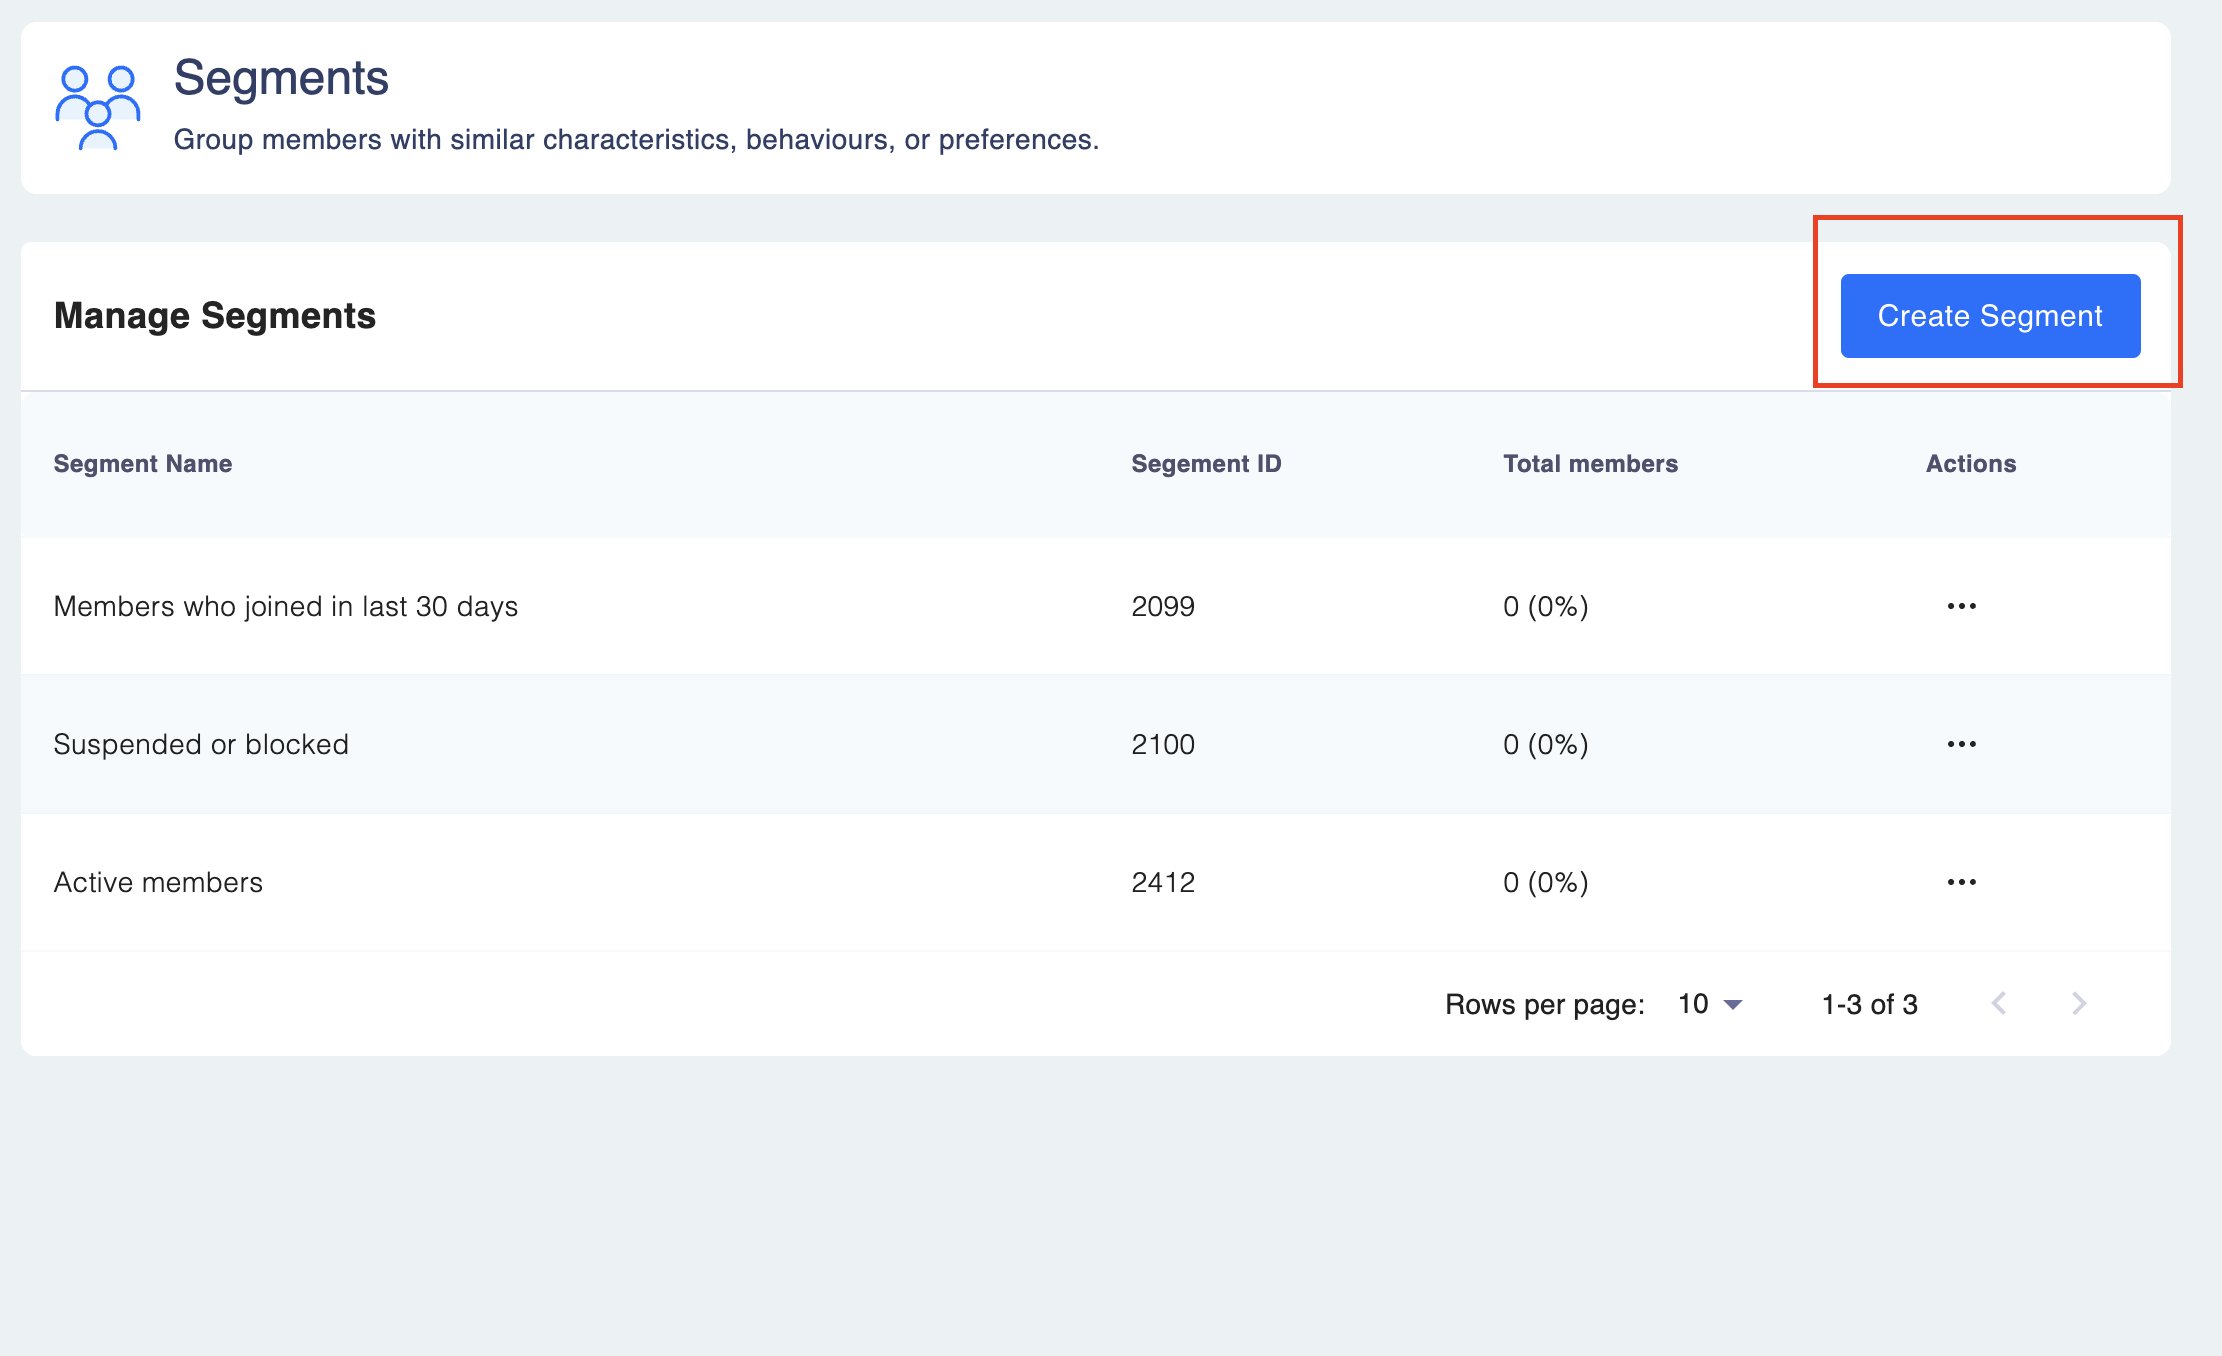Go to previous page arrow
Screen dimensions: 2222x1356
point(1999,1003)
